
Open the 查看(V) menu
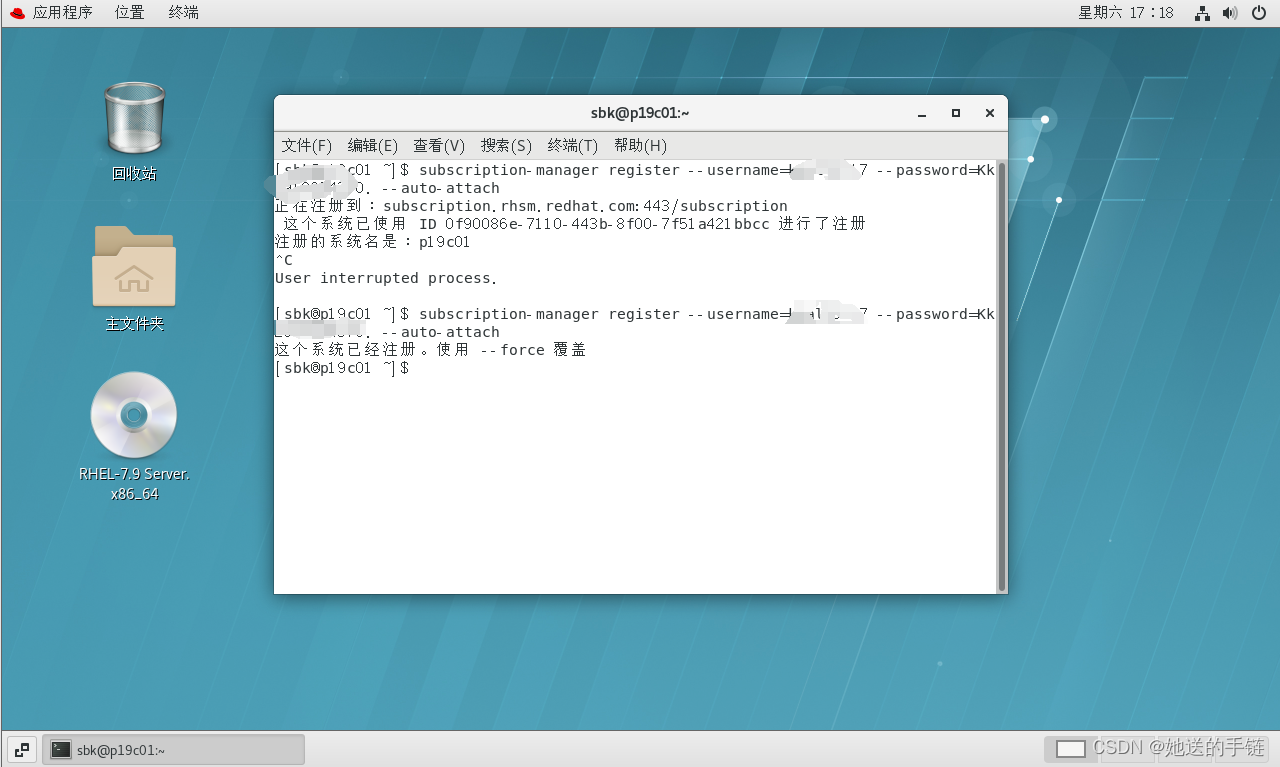point(438,146)
